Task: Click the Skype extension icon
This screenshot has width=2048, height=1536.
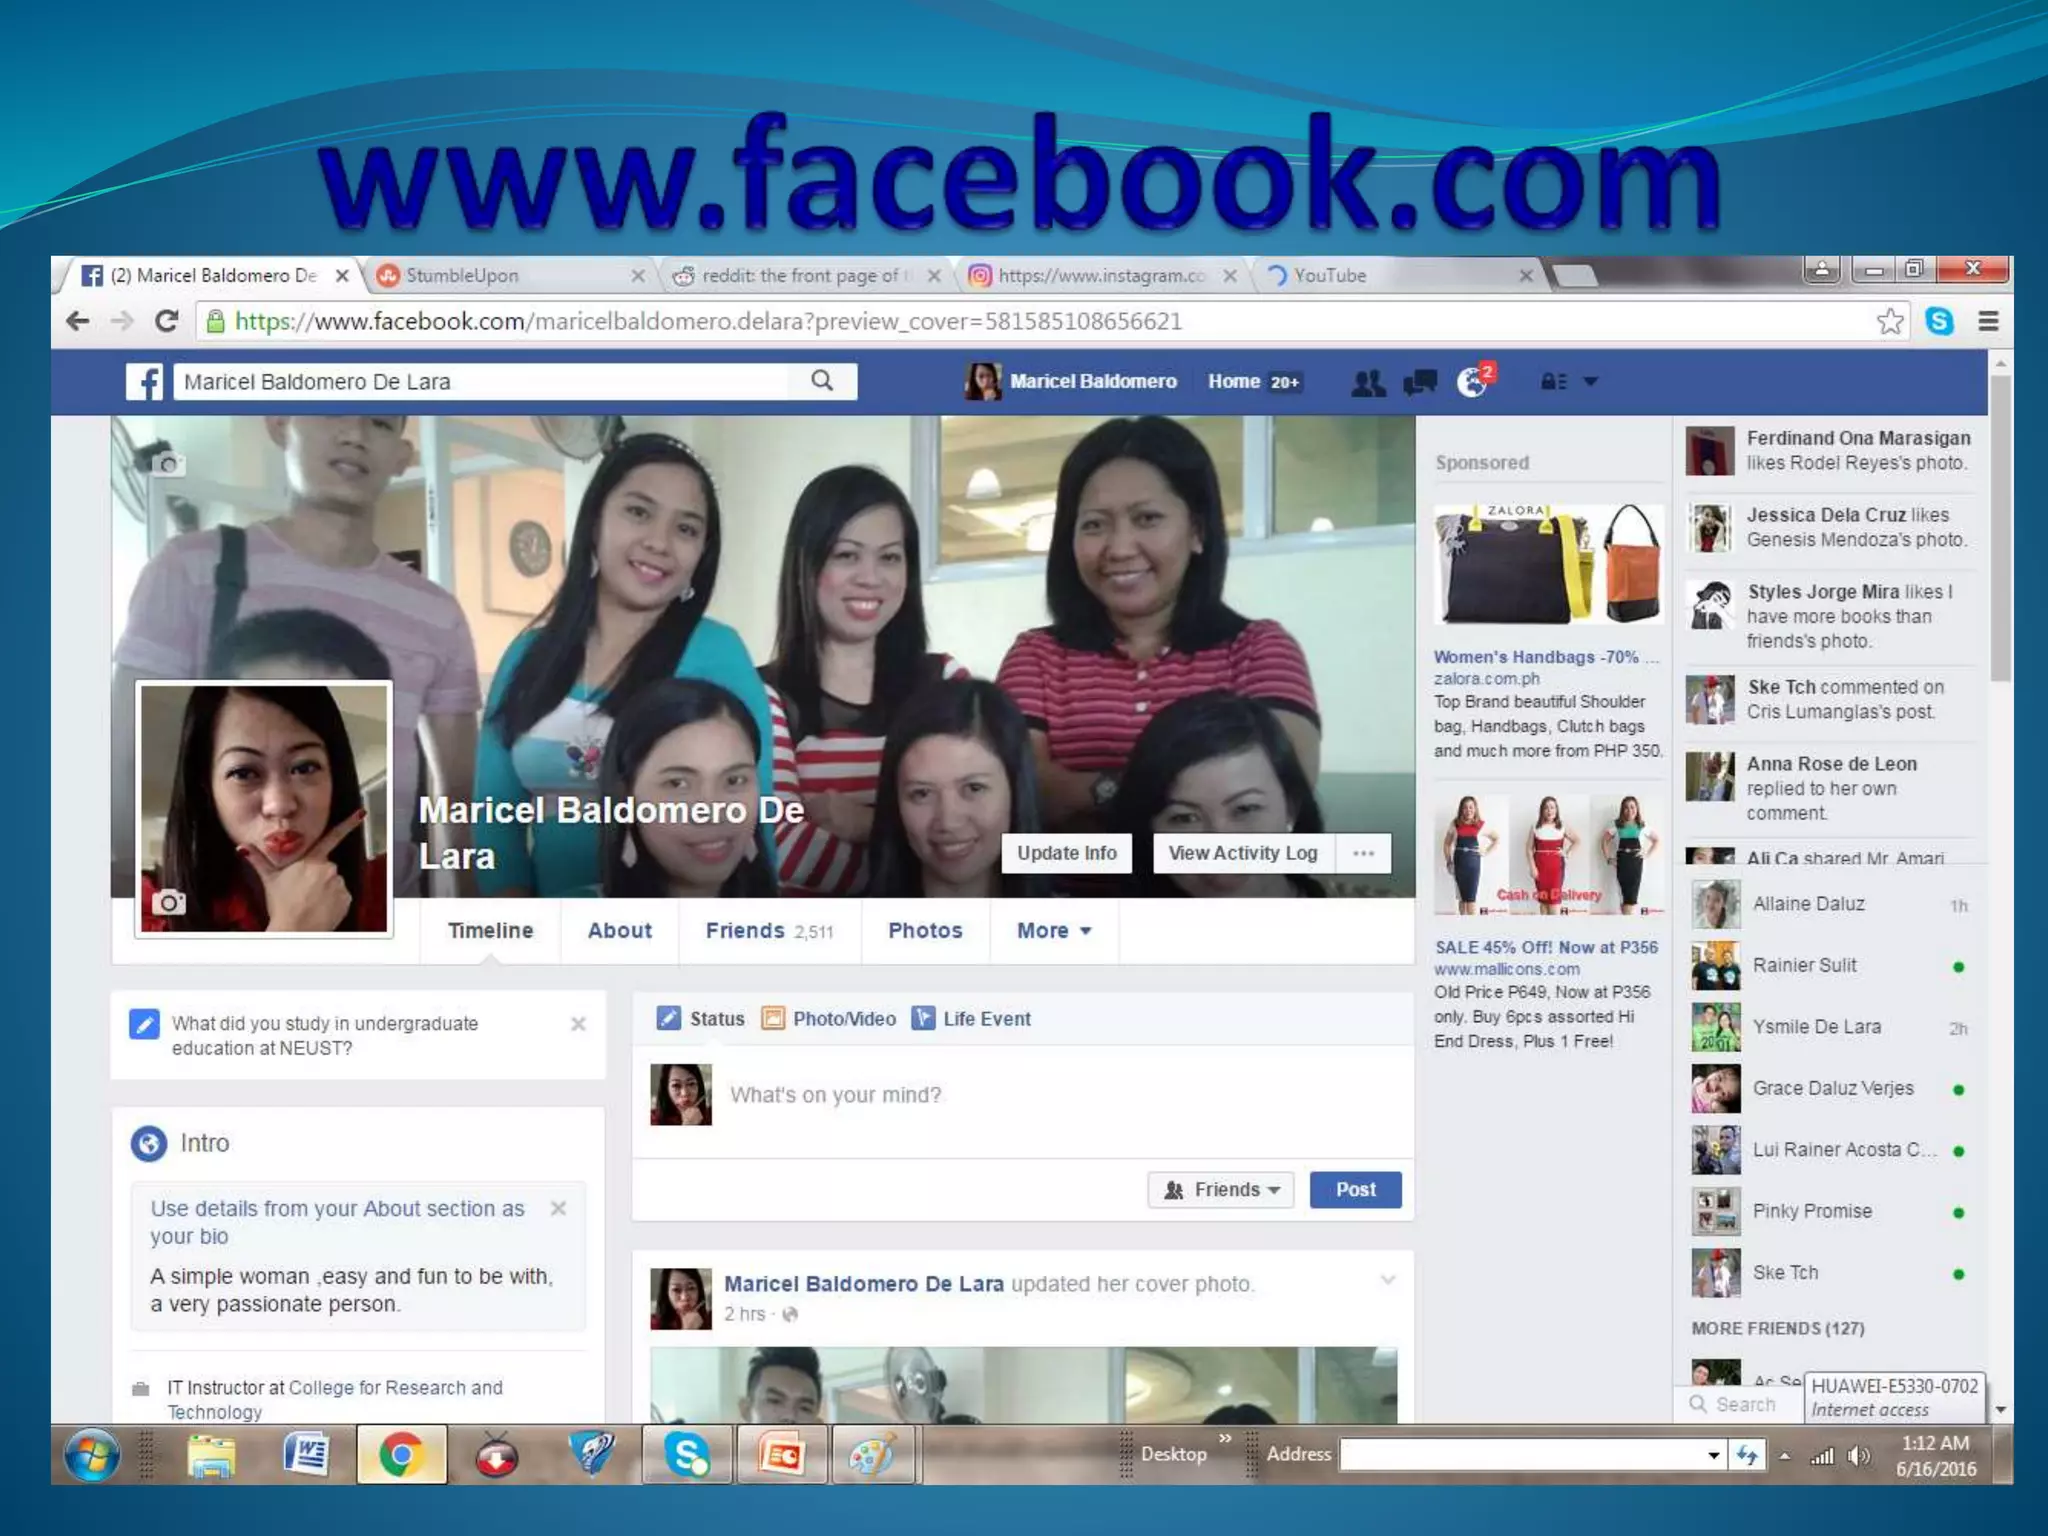Action: 1939,322
